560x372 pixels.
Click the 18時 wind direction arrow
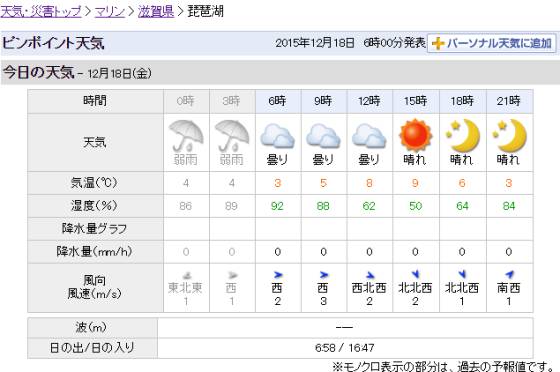(x=462, y=274)
